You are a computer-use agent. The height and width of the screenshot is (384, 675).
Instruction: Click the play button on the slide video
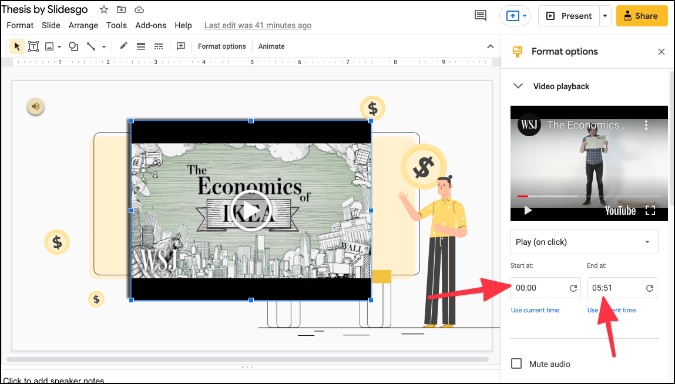pyautogui.click(x=251, y=211)
